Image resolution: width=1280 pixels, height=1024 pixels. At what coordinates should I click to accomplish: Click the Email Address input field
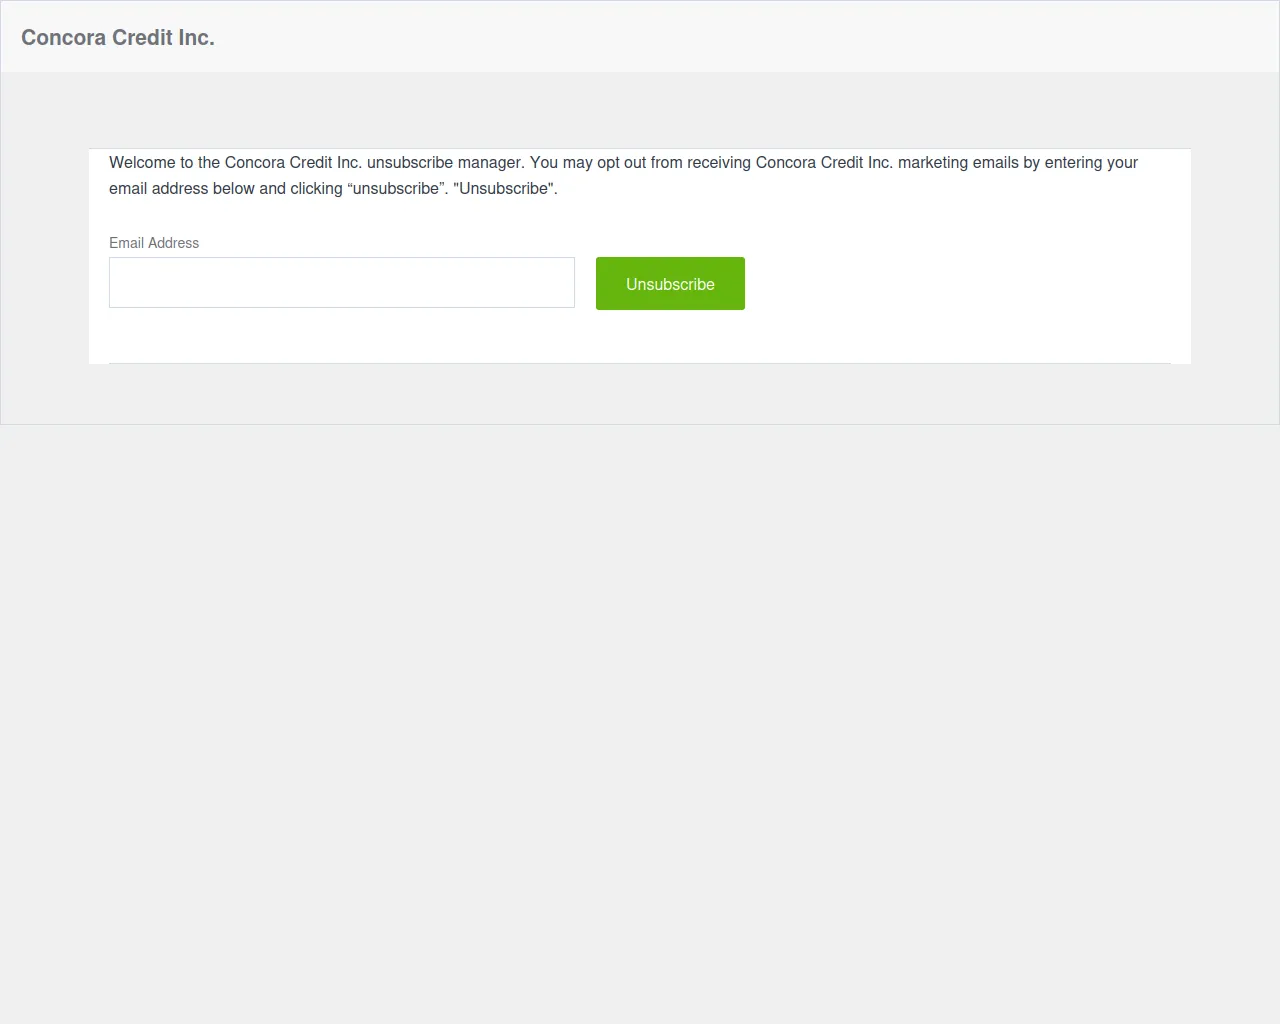coord(342,283)
